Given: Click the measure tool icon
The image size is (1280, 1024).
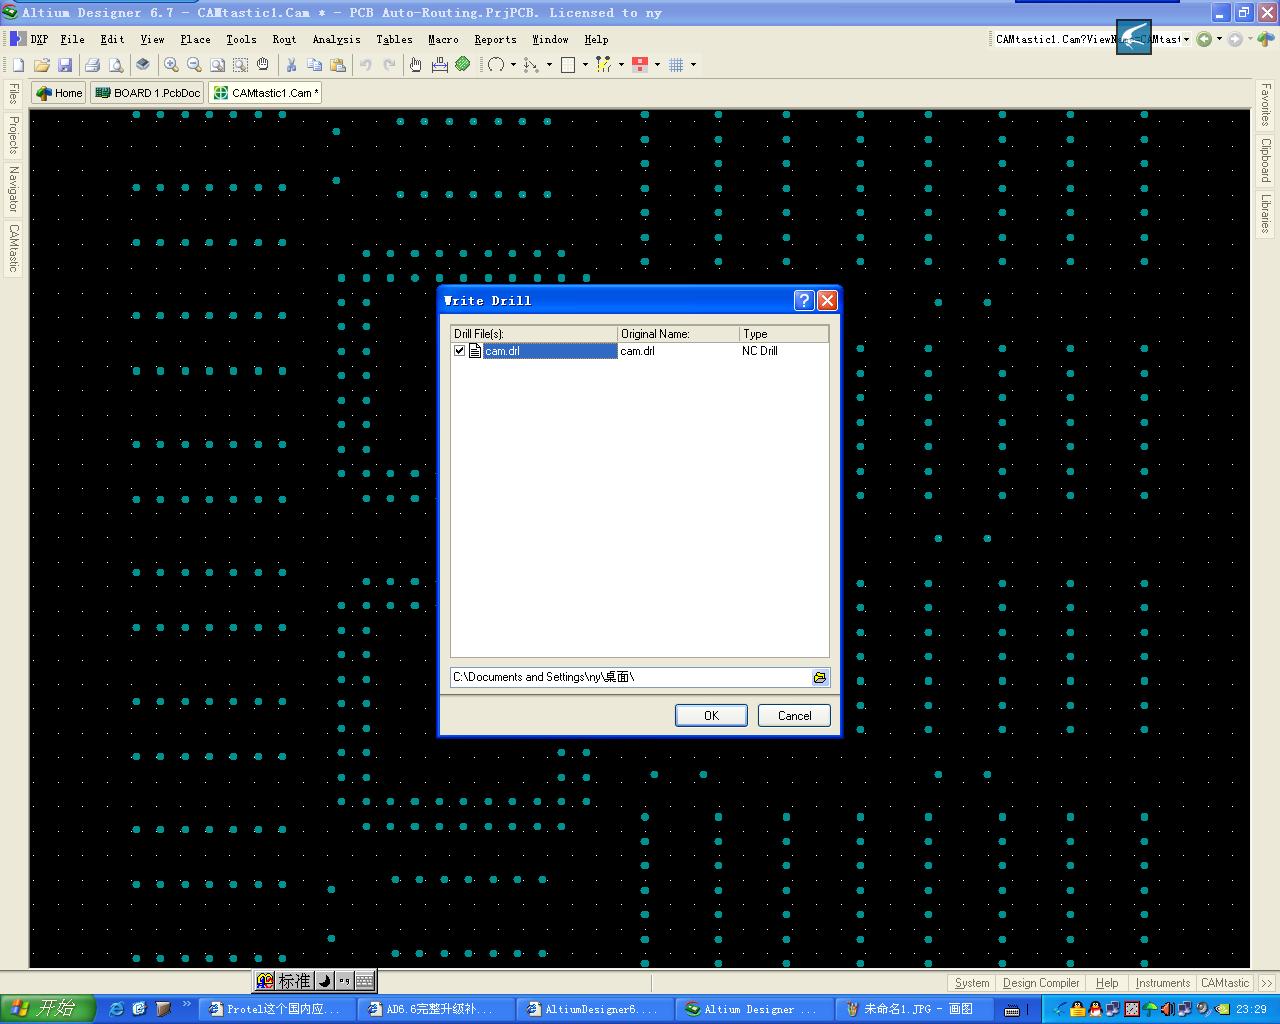Looking at the screenshot, I should tap(440, 65).
